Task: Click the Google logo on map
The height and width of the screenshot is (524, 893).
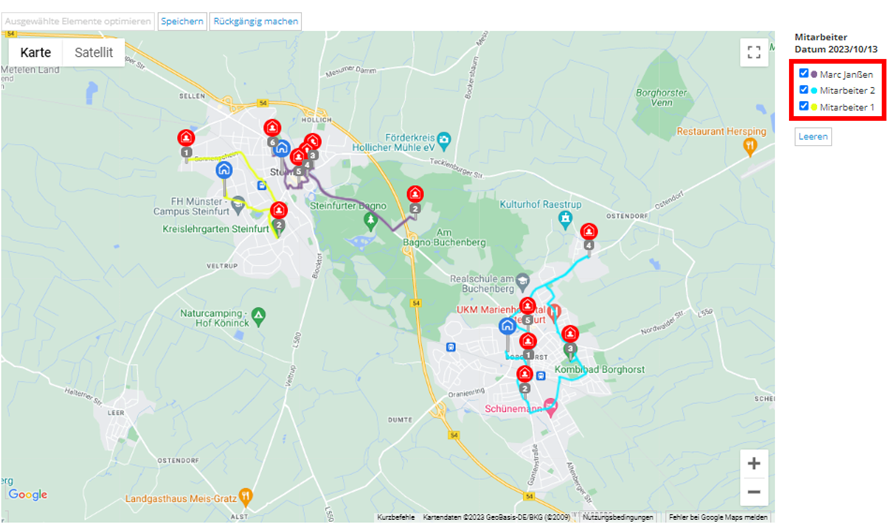Action: pyautogui.click(x=28, y=494)
